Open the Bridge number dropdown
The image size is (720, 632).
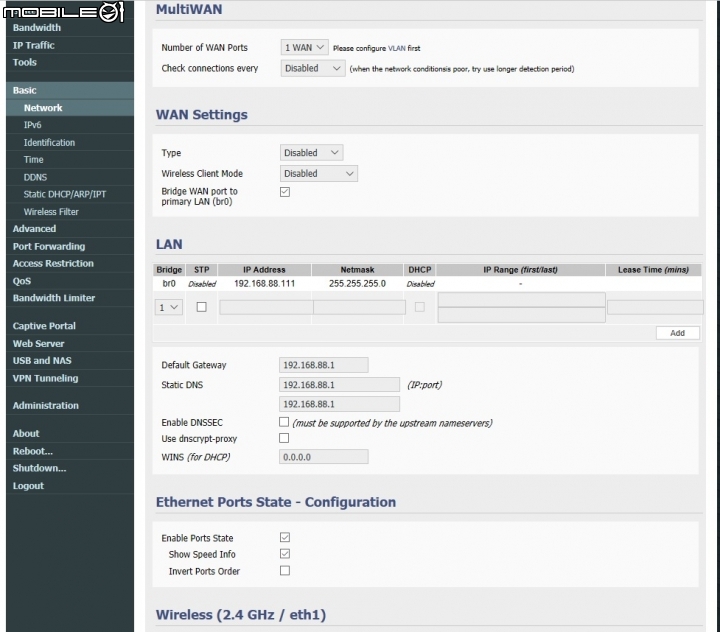(169, 307)
